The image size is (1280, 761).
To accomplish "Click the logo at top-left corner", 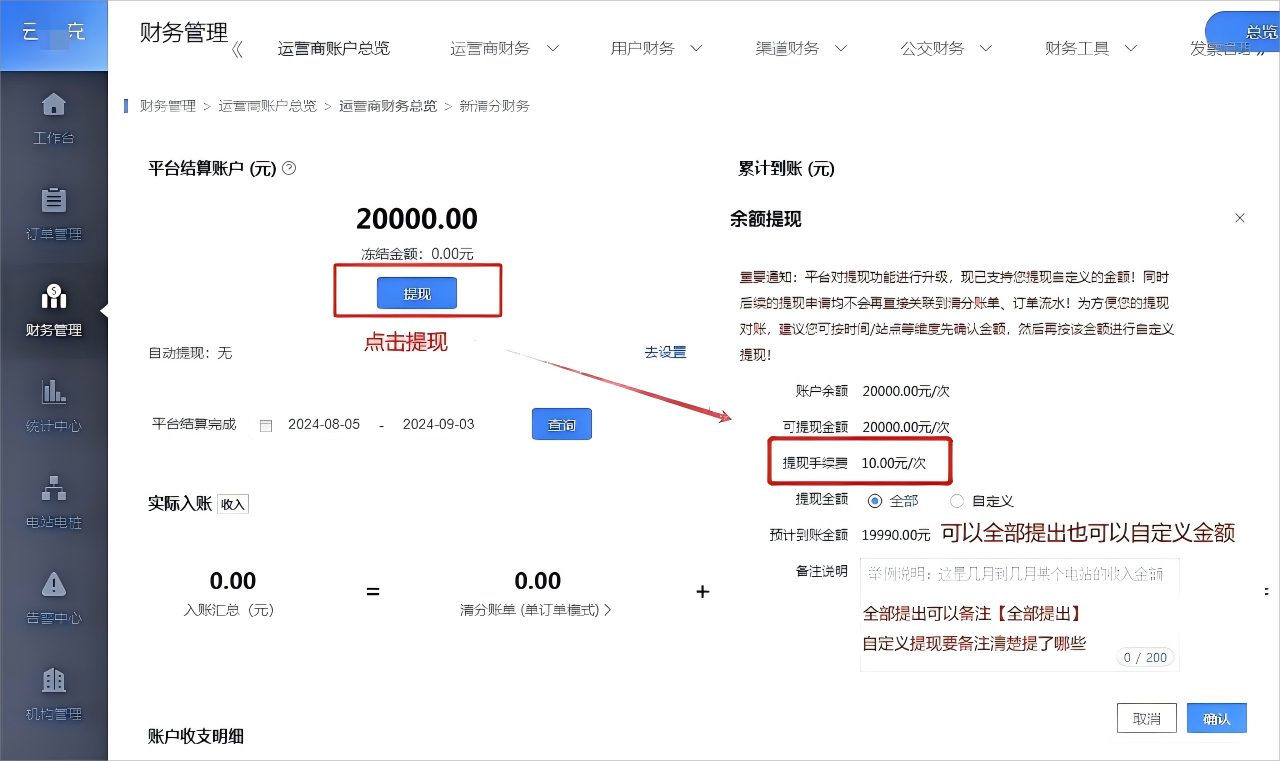I will click(x=54, y=35).
